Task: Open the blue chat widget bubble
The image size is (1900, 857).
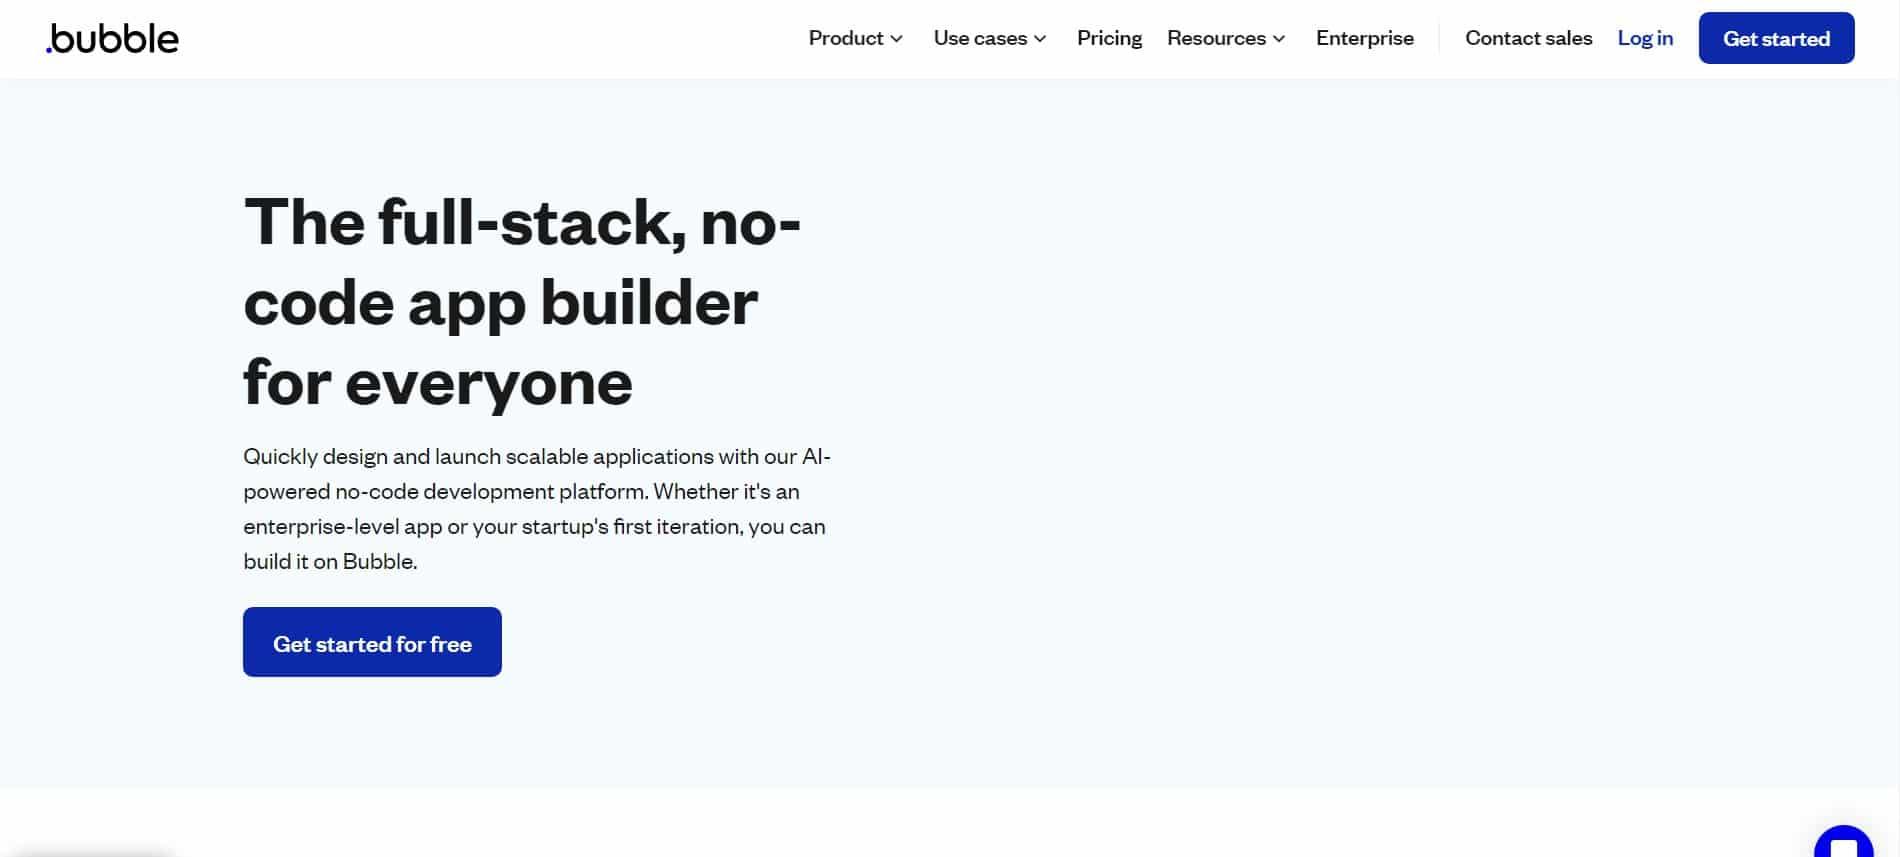Action: (1843, 841)
